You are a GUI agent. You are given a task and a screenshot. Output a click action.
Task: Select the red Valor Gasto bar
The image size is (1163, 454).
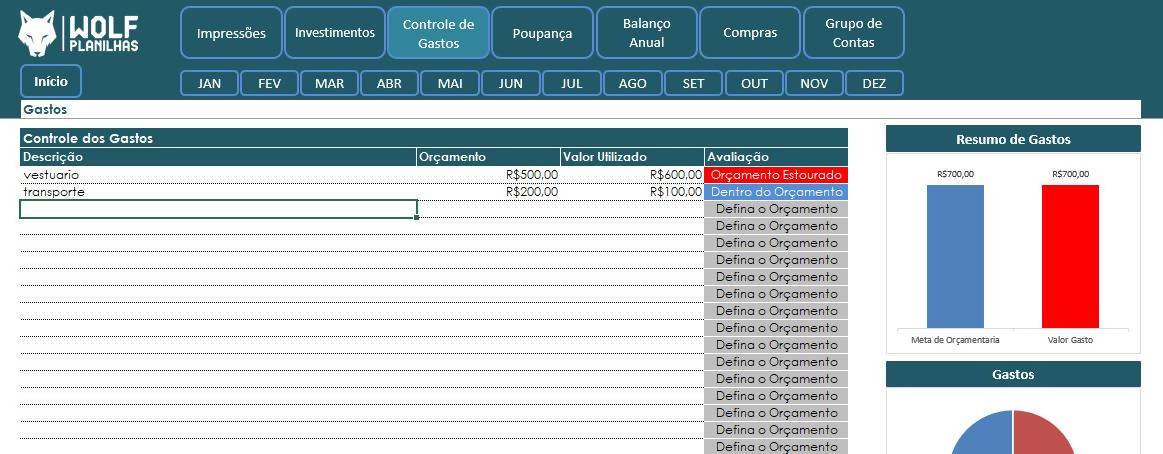1070,257
